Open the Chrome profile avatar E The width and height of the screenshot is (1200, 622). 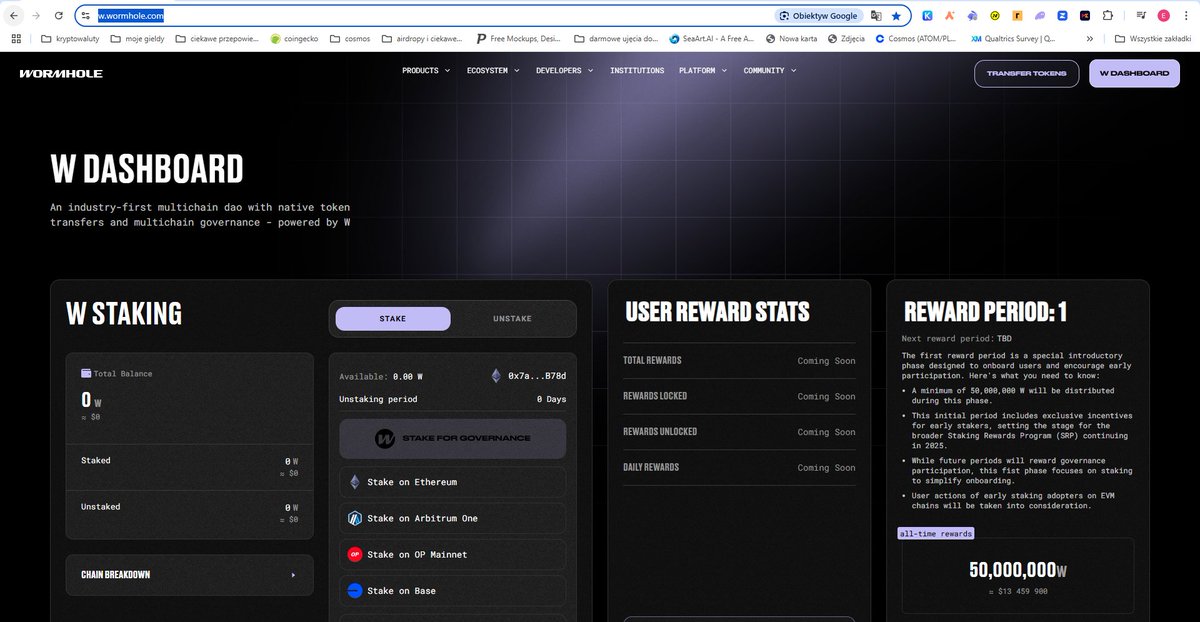[1164, 16]
